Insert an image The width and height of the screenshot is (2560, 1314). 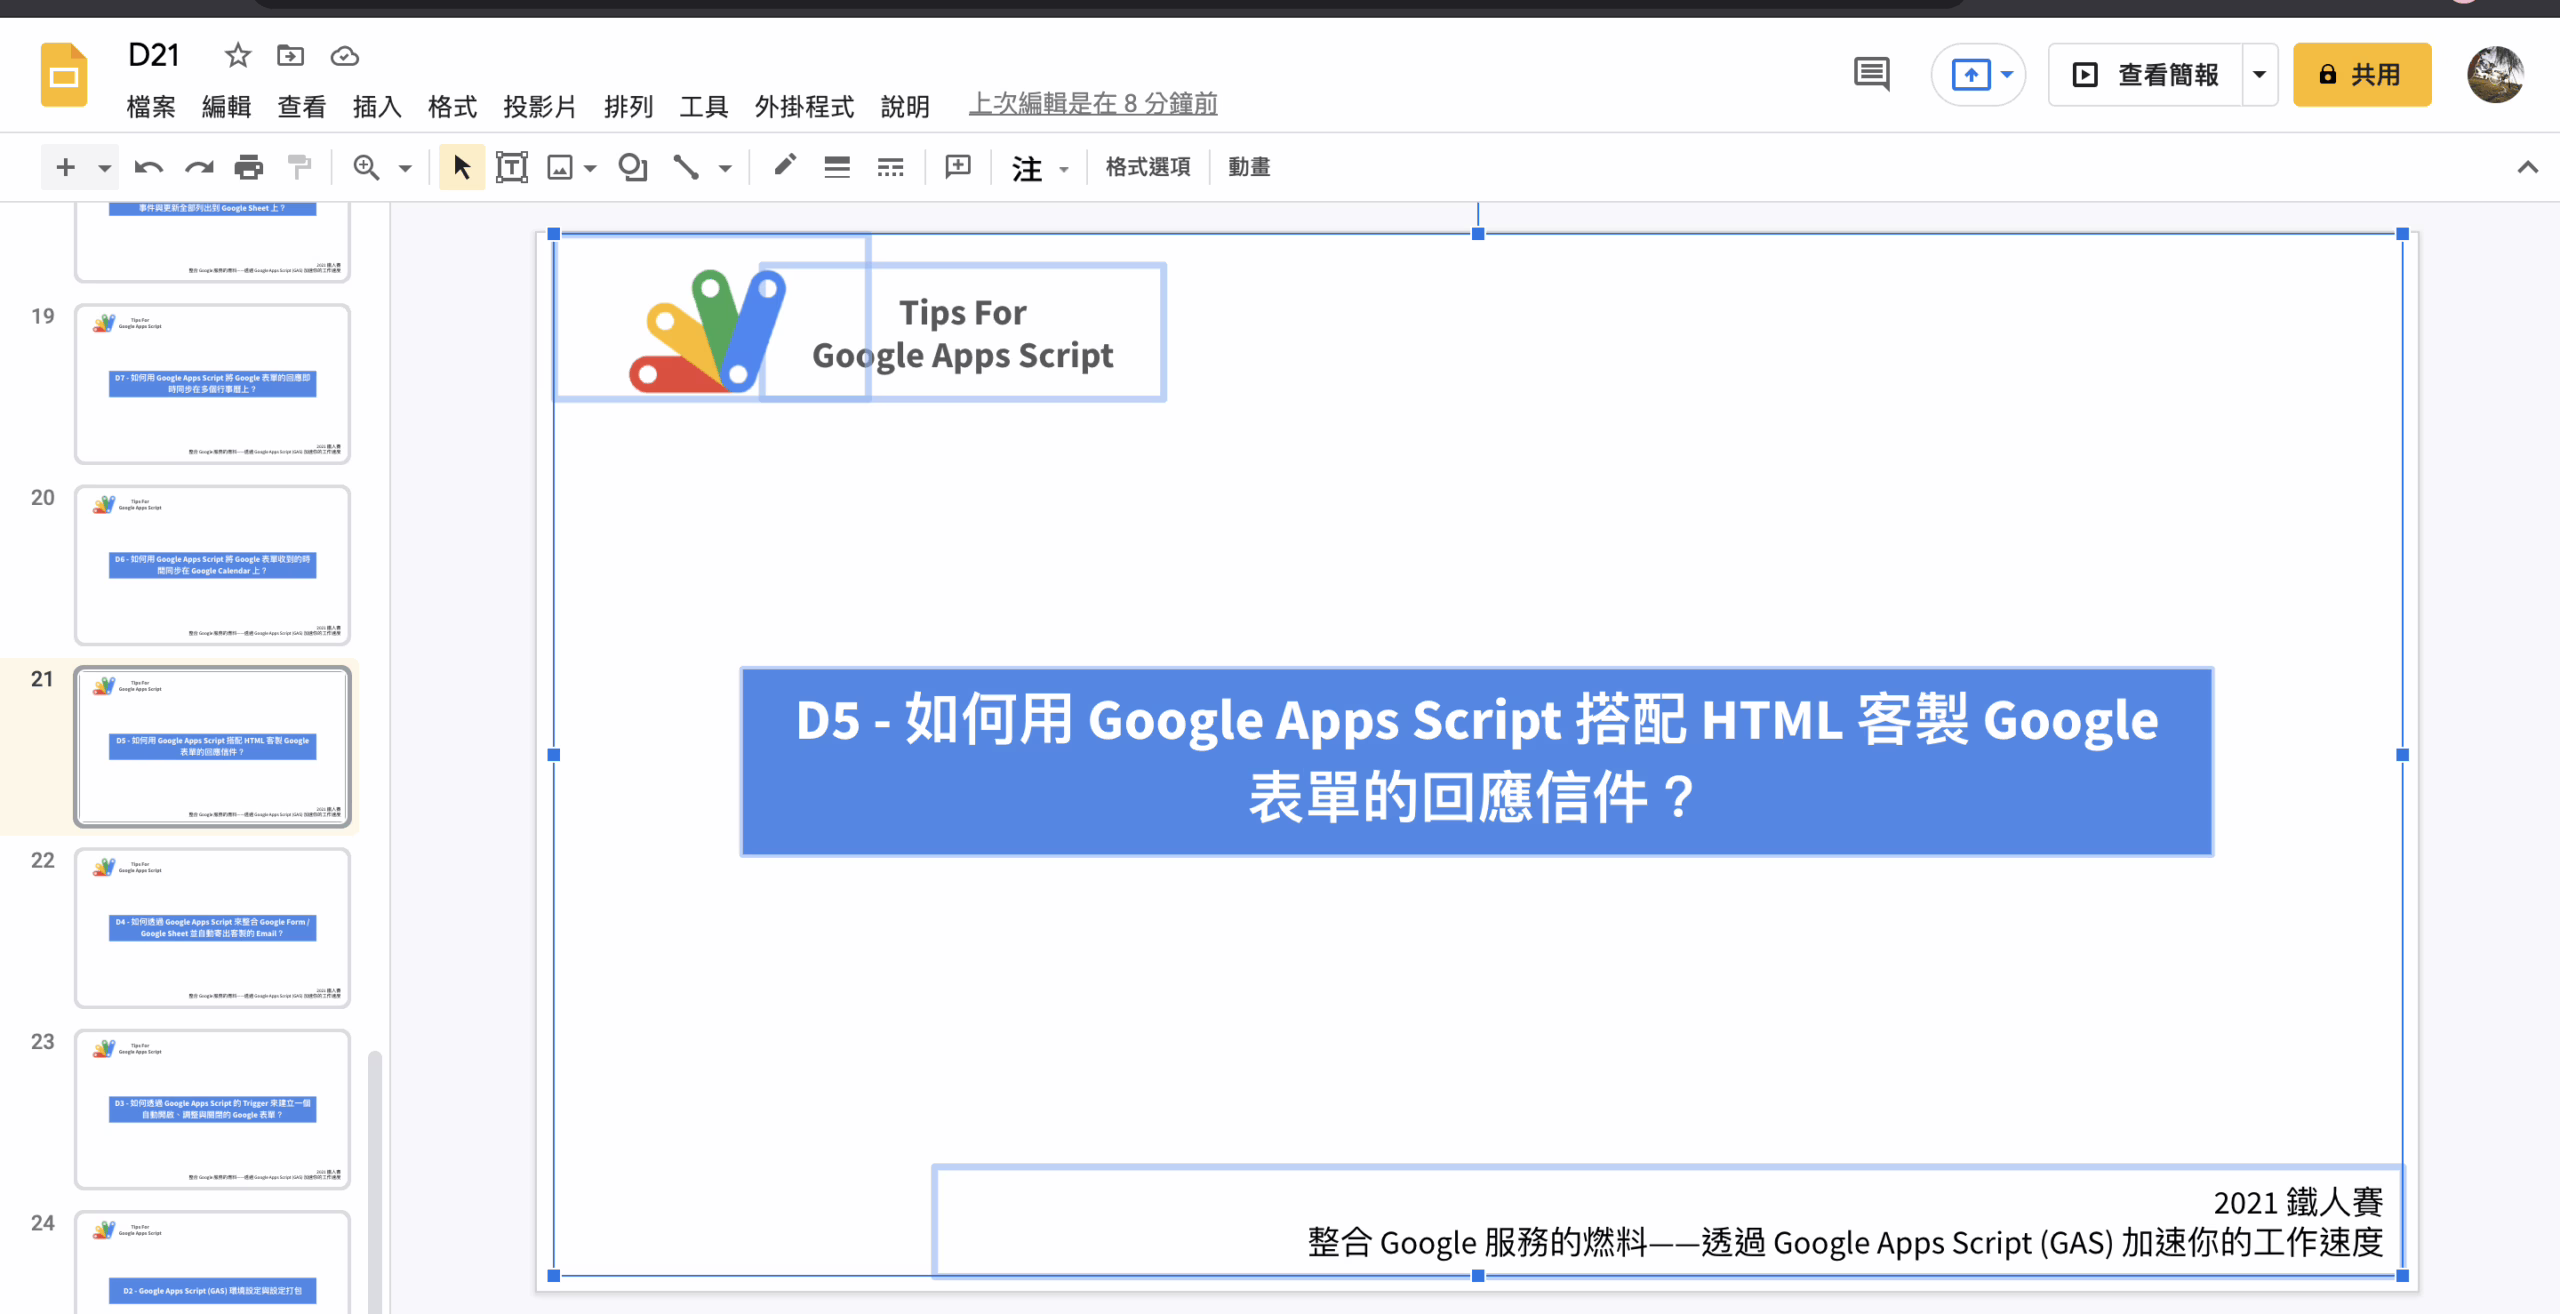(x=560, y=167)
